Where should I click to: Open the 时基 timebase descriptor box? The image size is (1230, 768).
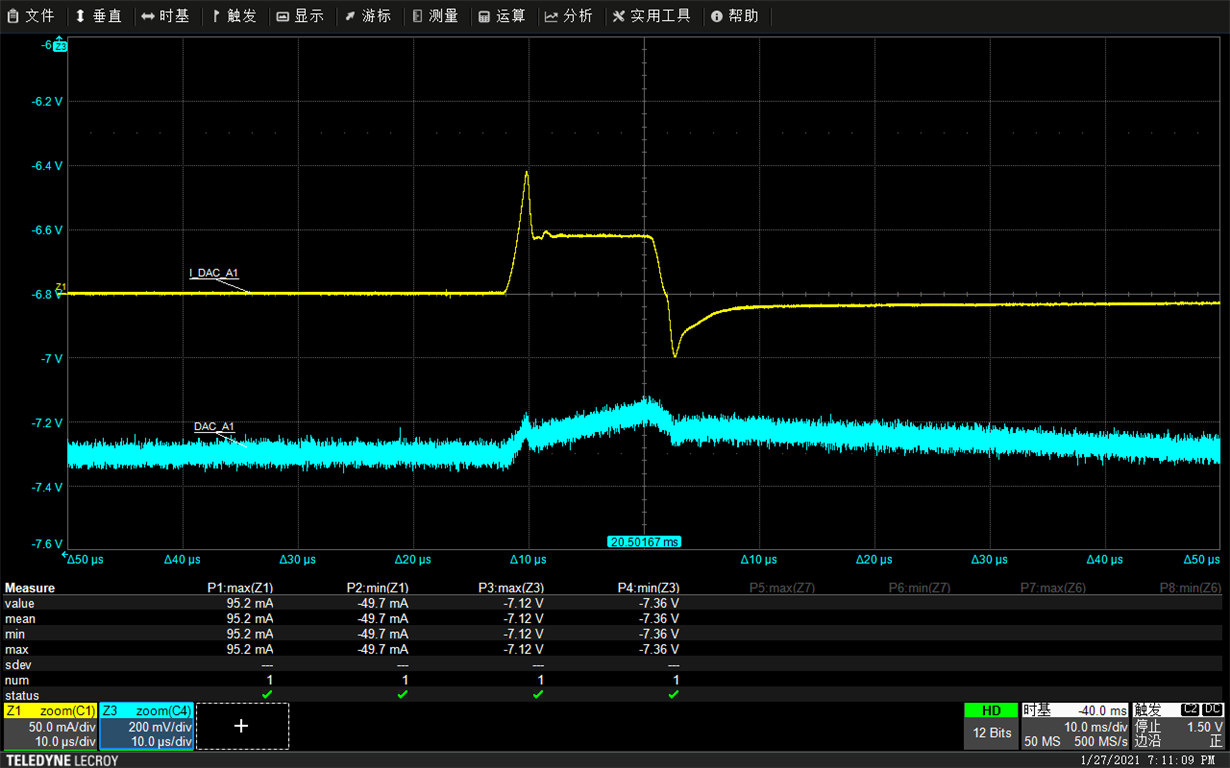[1075, 726]
